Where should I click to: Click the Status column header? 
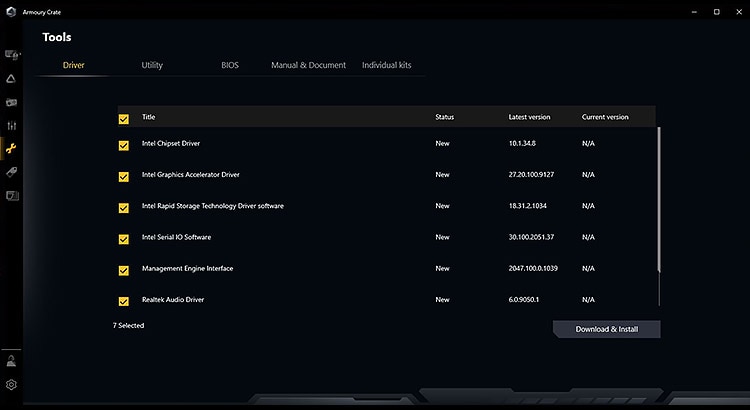tap(444, 117)
